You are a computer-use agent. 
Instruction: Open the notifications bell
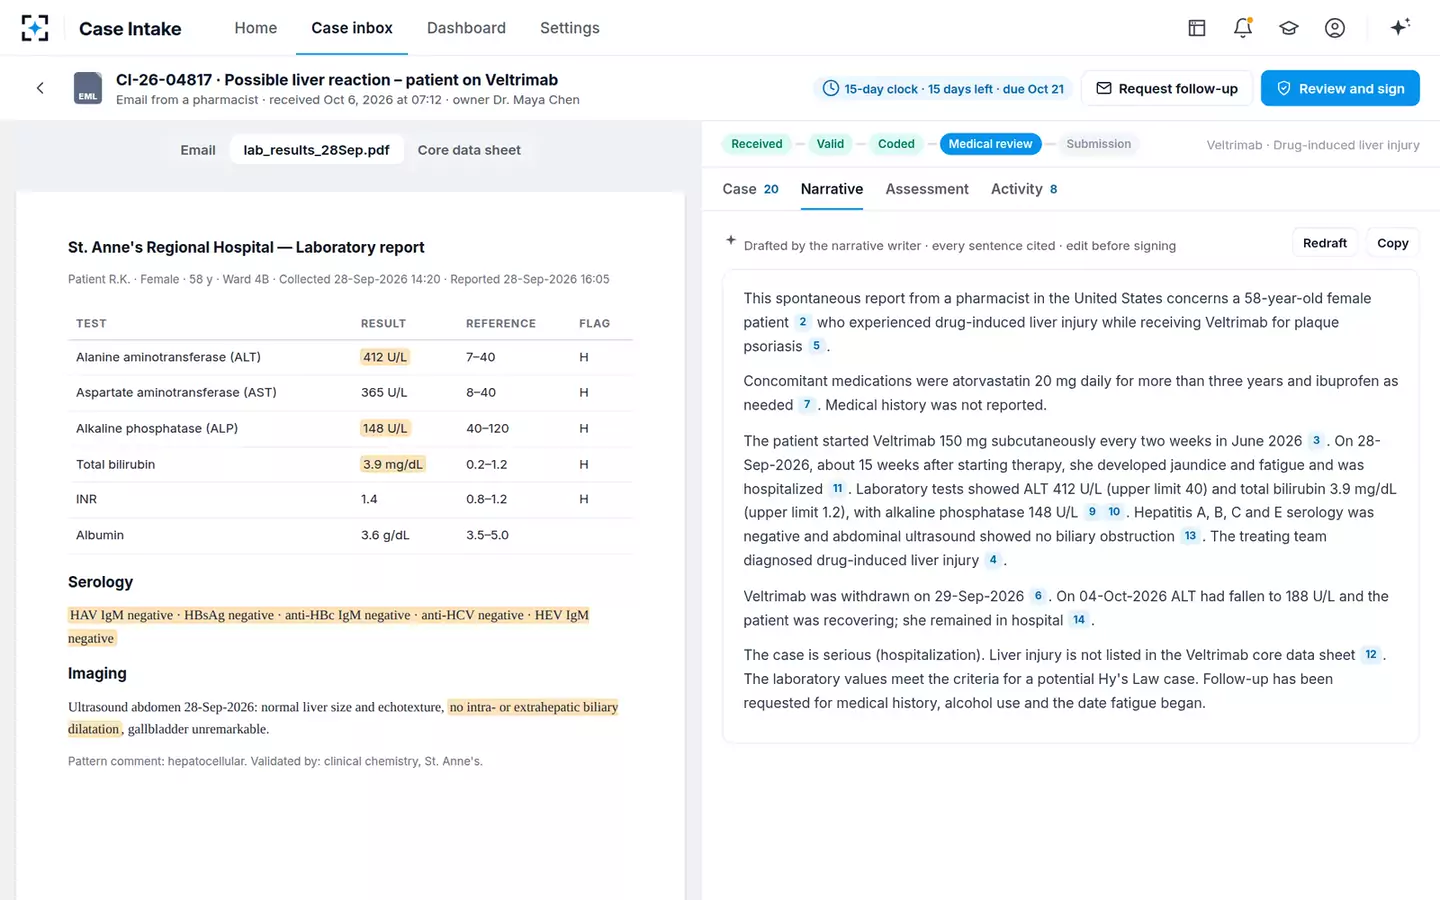[x=1243, y=28]
